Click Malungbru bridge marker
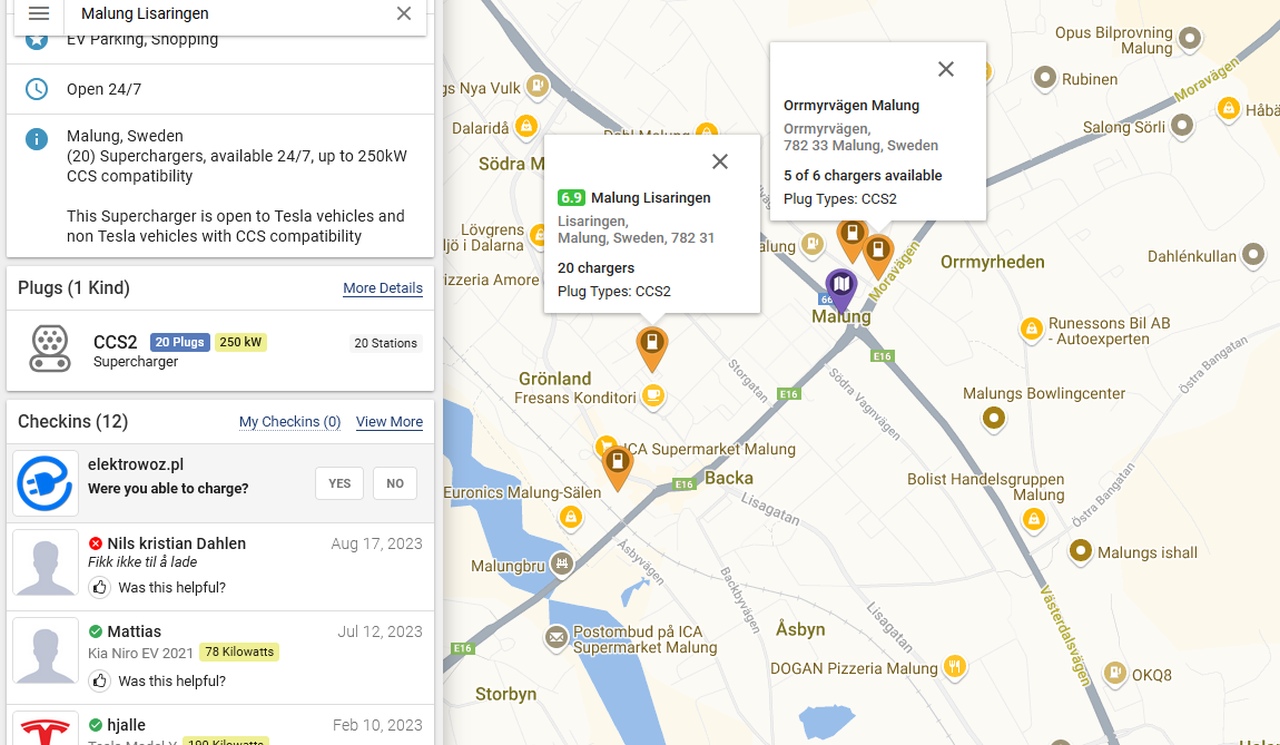 point(563,565)
